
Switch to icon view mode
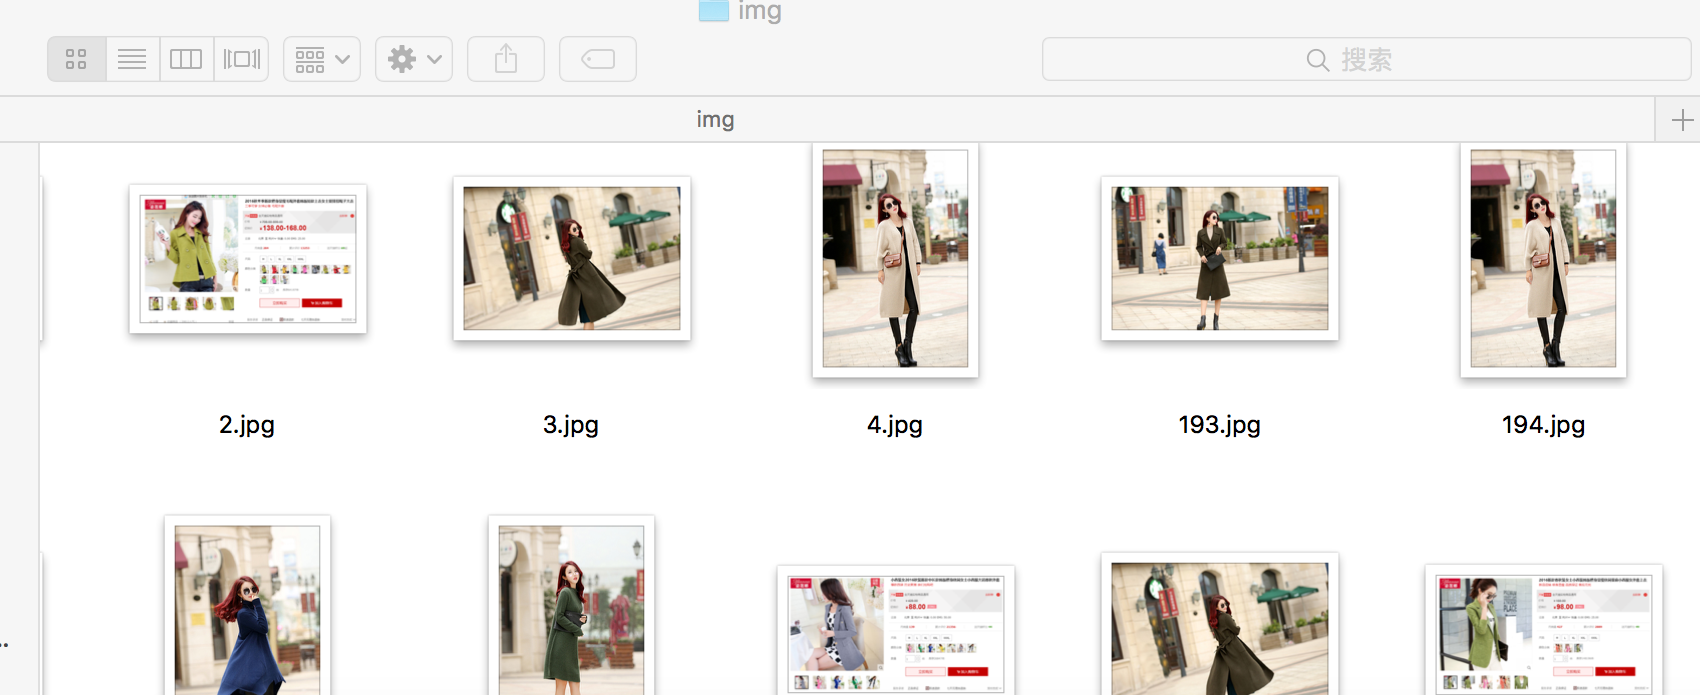coord(77,59)
